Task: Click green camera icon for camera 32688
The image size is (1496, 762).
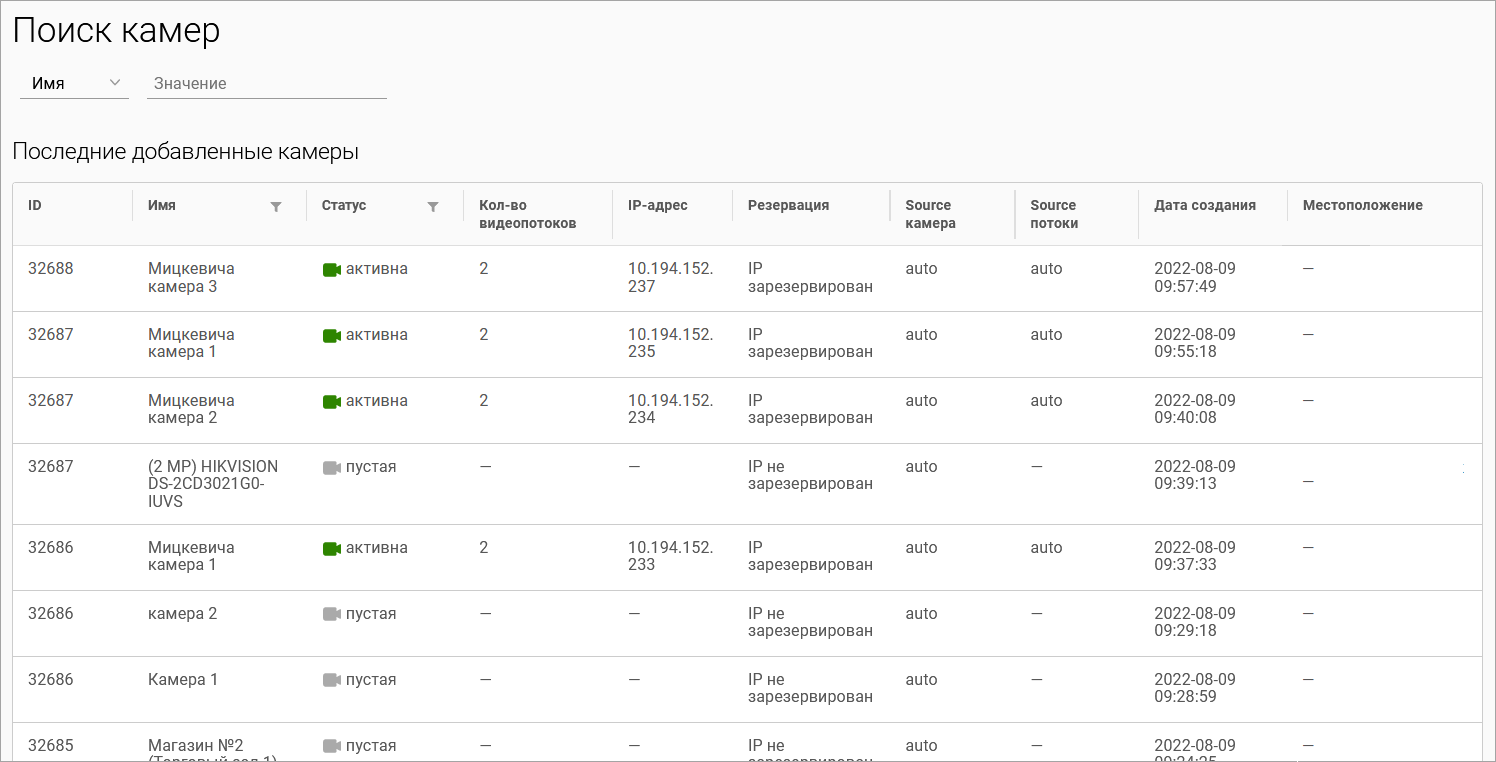Action: tap(332, 270)
